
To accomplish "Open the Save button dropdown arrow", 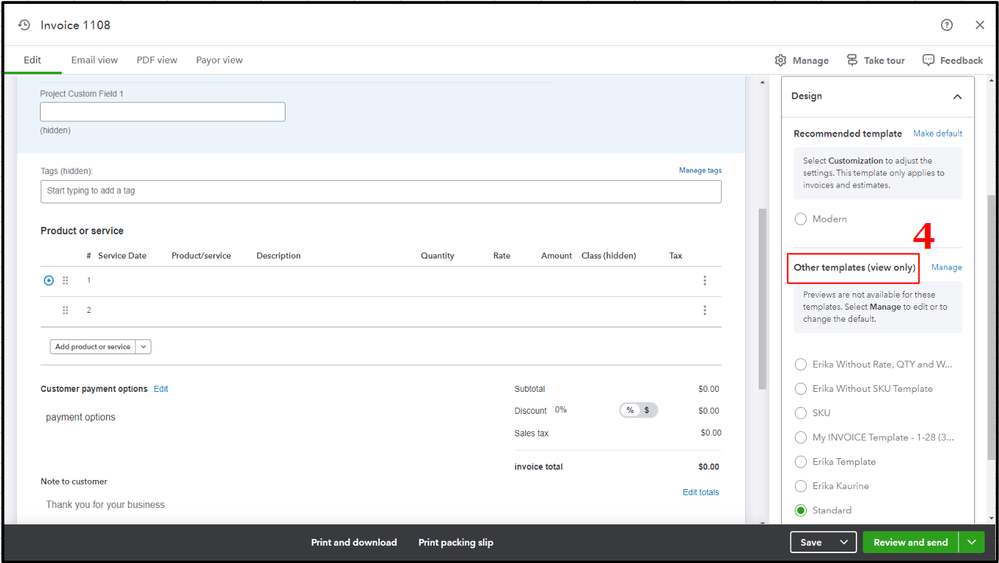I will click(844, 542).
